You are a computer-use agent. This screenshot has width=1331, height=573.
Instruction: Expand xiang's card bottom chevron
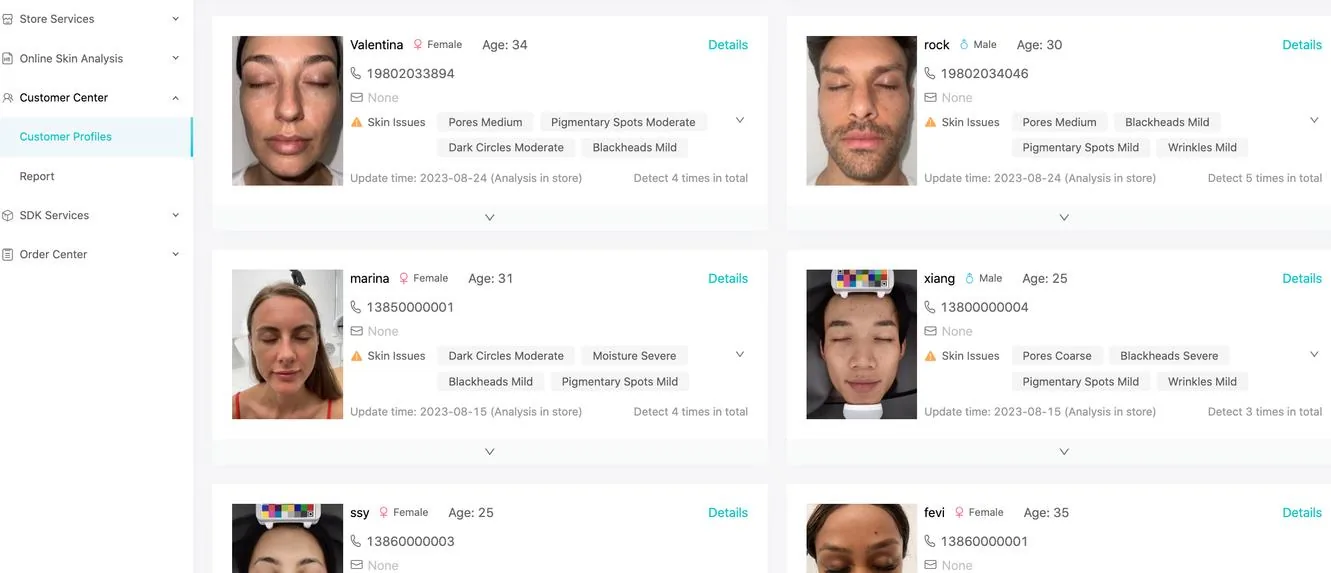point(1064,451)
